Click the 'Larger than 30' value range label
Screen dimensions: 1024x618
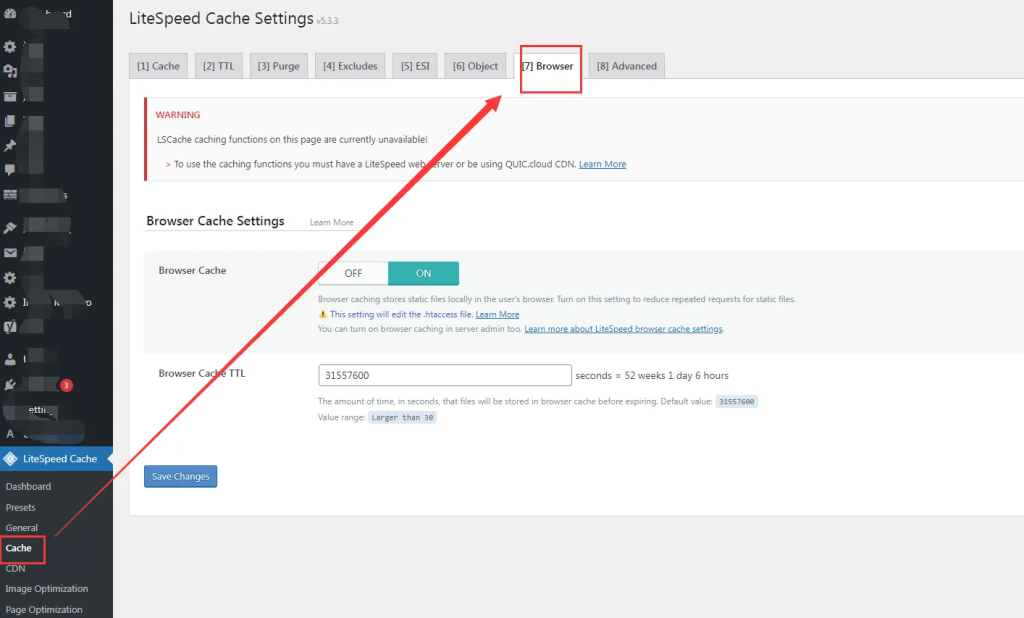[402, 417]
